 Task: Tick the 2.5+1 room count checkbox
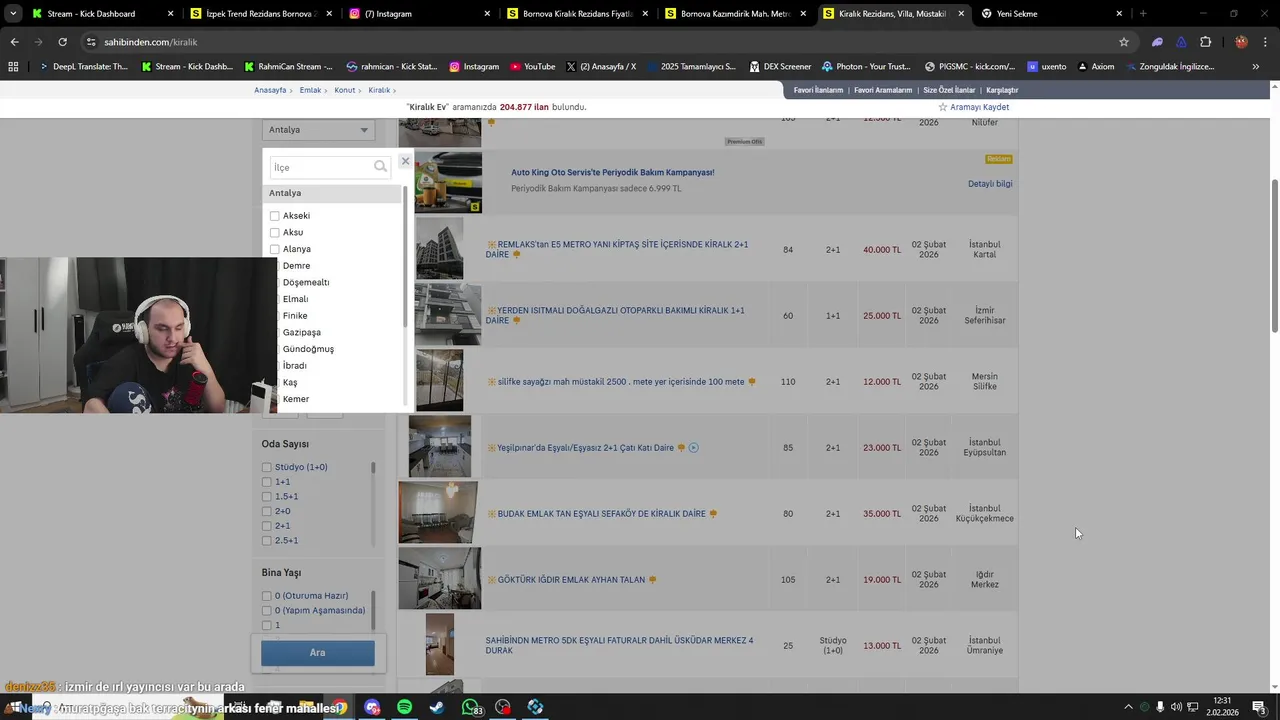[267, 541]
